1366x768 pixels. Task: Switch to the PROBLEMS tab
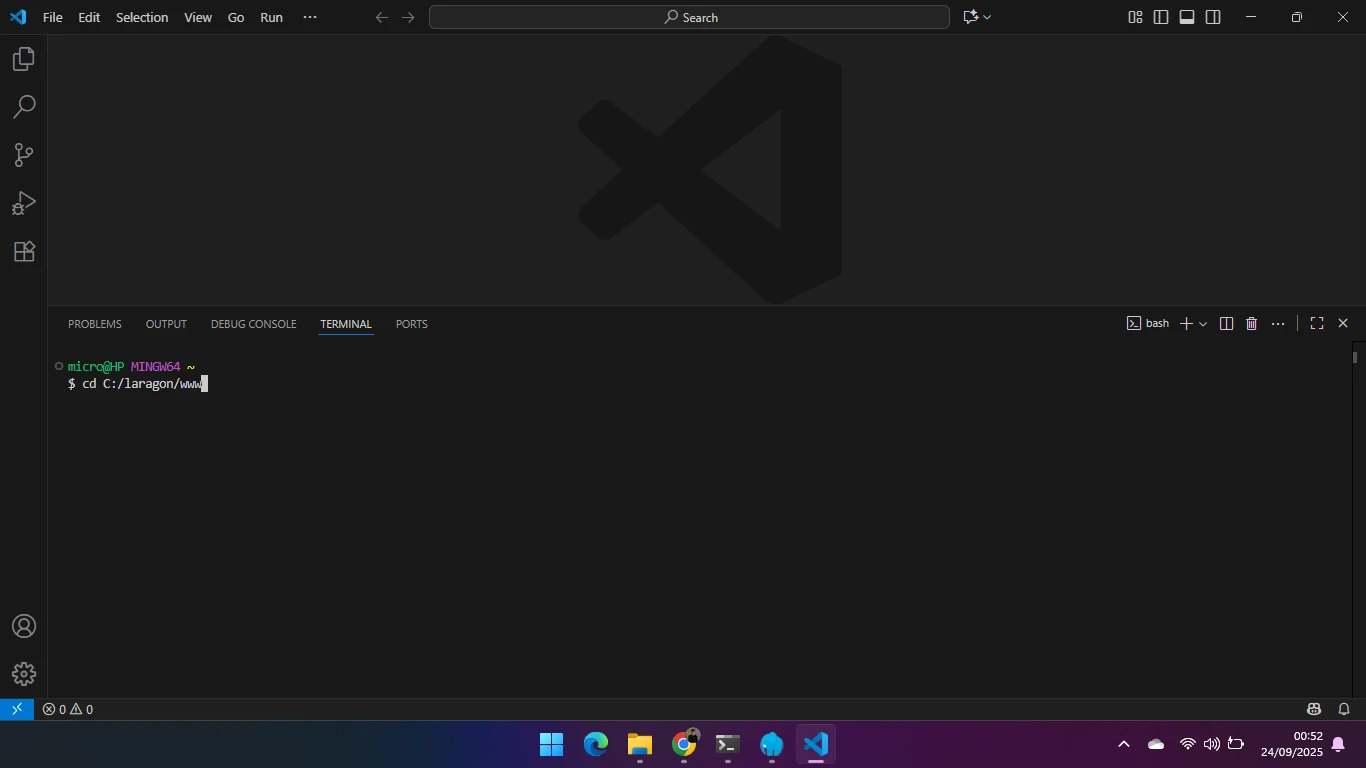click(94, 324)
